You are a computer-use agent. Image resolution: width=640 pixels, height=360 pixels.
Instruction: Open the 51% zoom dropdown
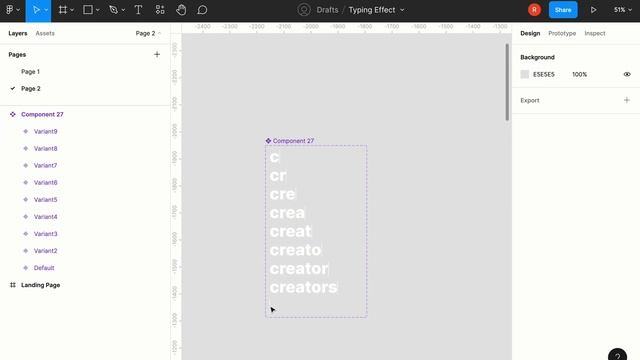pos(623,10)
